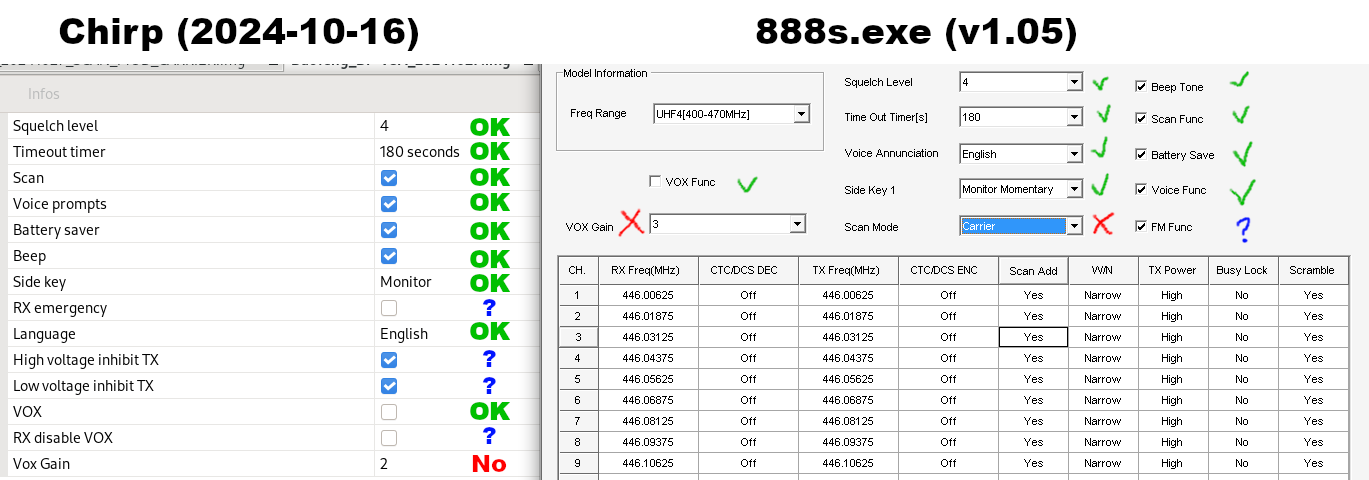Expand Side Key 1 dropdown

pos(1075,189)
